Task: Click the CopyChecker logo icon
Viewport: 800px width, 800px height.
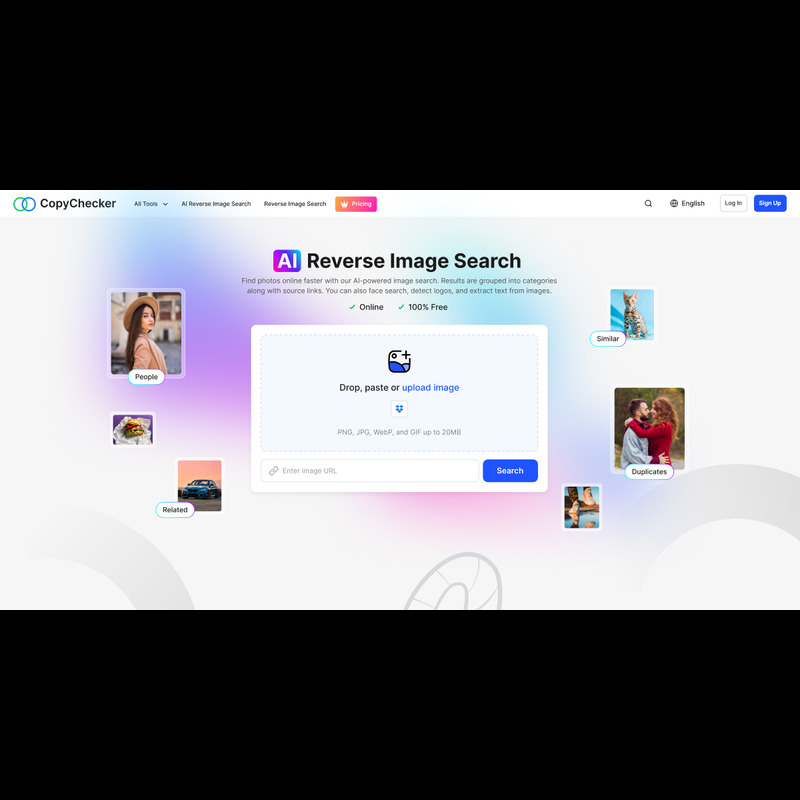Action: (24, 204)
